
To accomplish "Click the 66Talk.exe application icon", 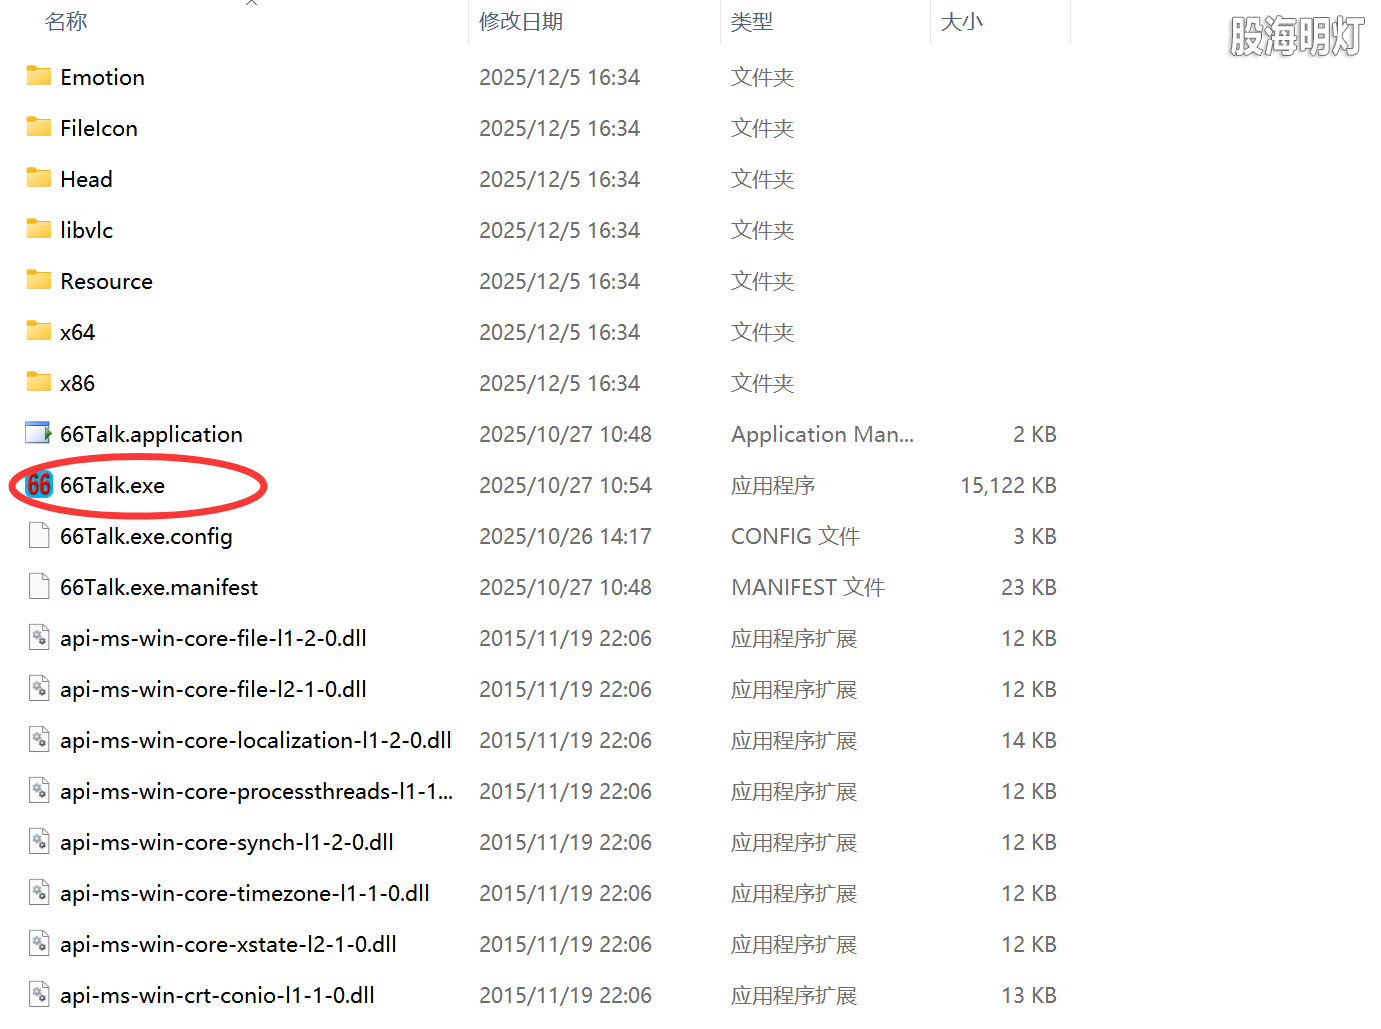I will tap(39, 485).
